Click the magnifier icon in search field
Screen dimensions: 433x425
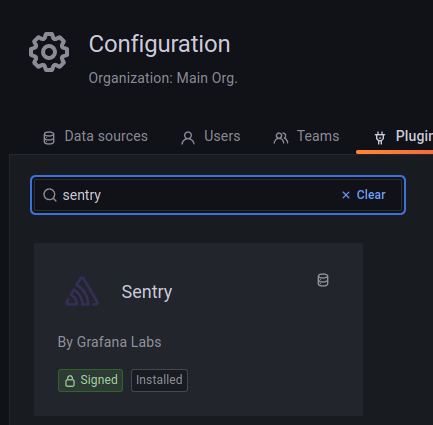pos(50,195)
